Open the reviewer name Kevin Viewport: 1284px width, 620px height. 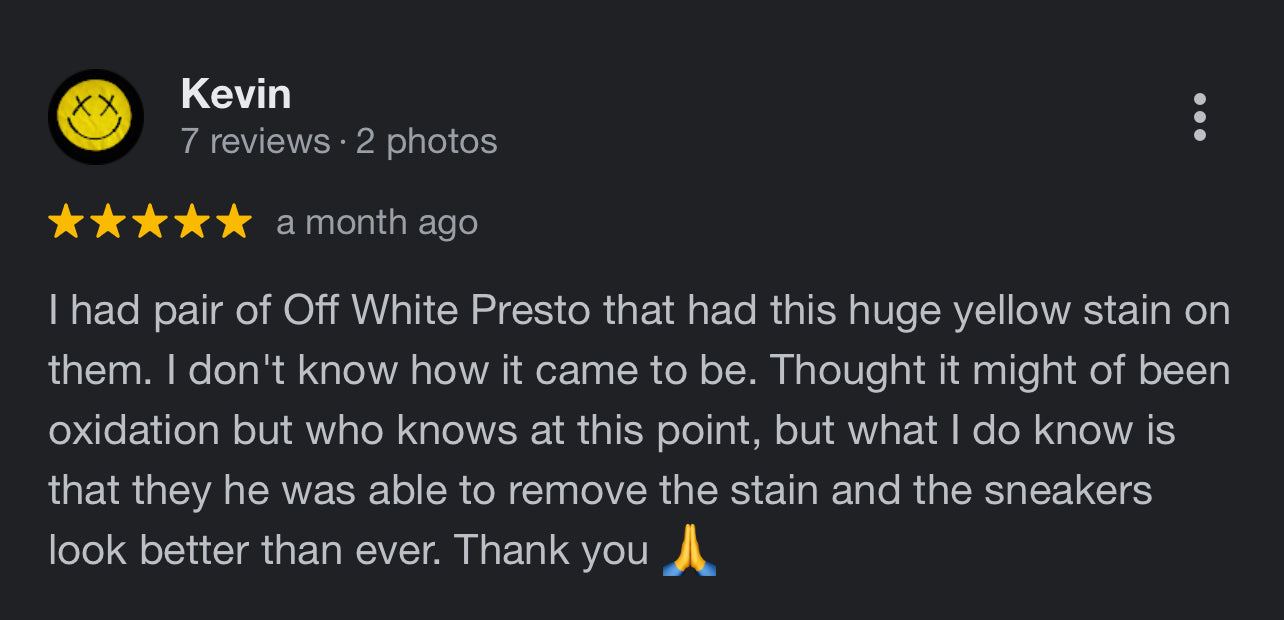pos(236,94)
